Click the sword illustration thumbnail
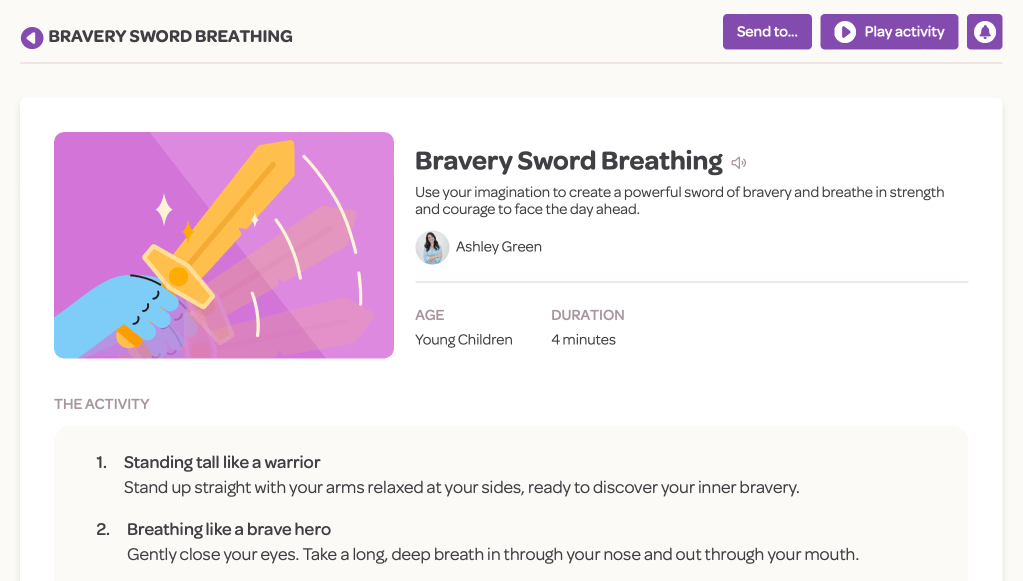Viewport: 1023px width, 581px height. coord(224,245)
